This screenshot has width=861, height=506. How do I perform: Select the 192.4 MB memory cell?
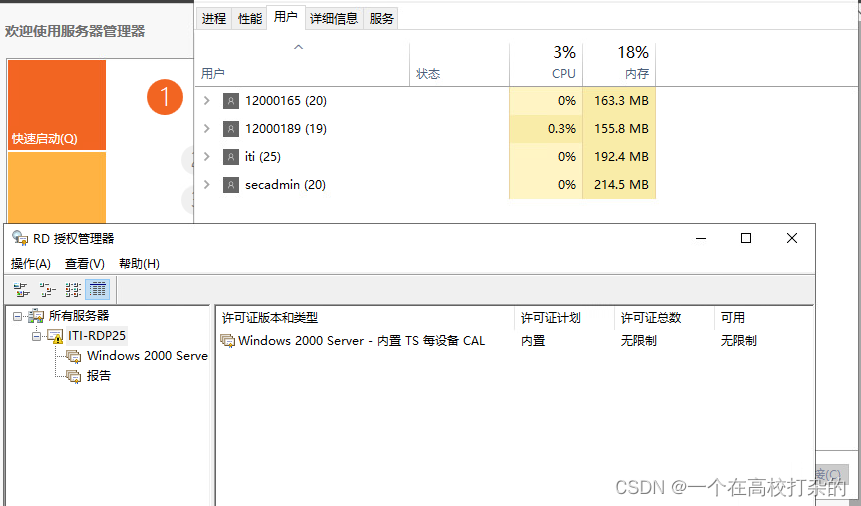click(619, 157)
